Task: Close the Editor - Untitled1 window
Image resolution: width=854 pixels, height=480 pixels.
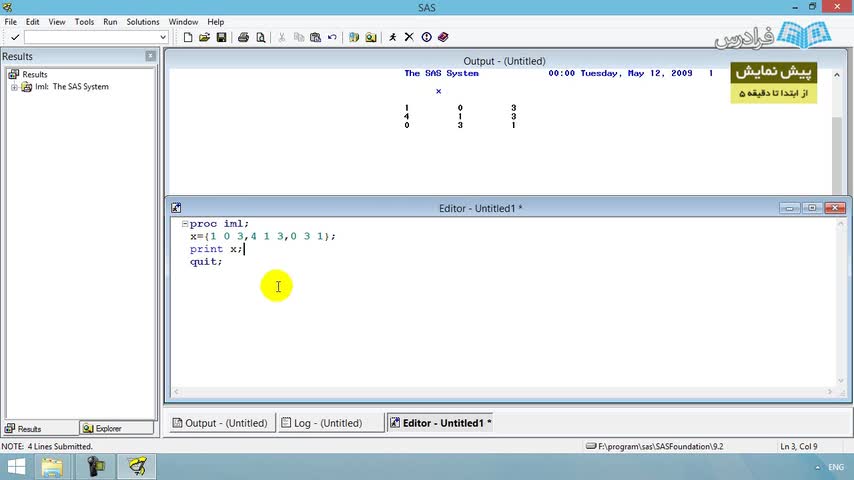Action: click(835, 208)
